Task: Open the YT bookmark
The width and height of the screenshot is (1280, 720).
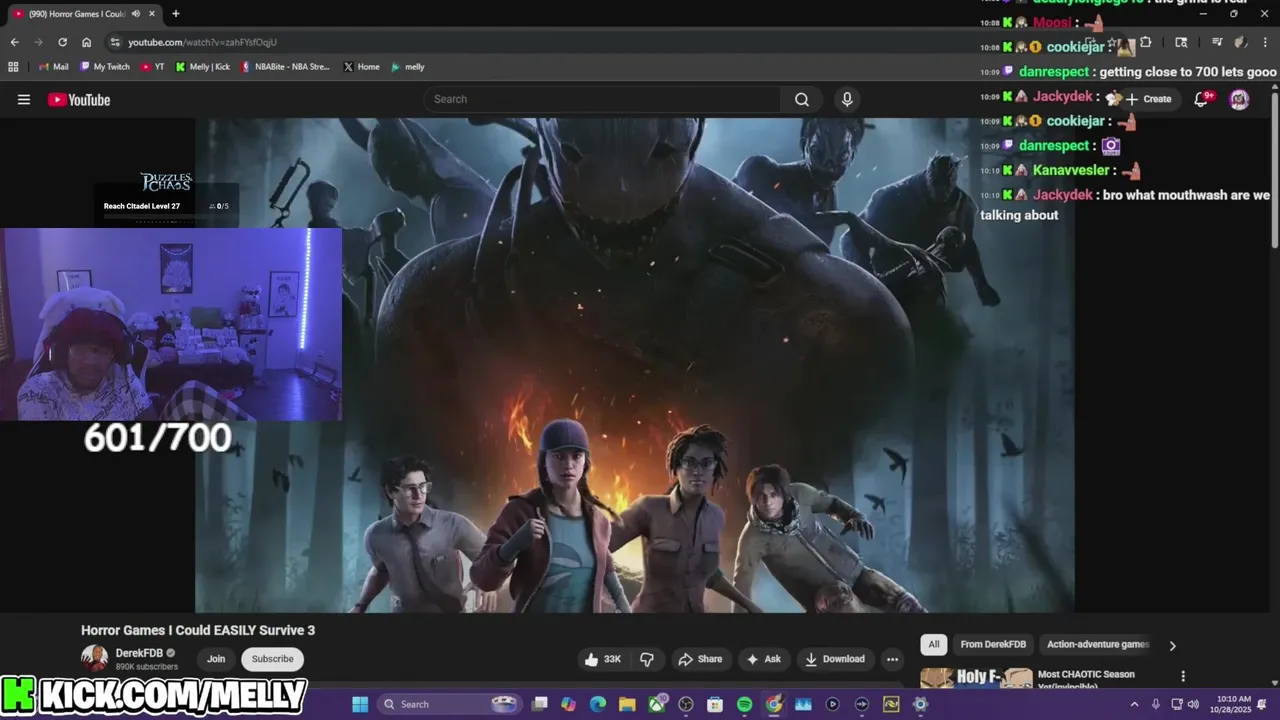Action: point(153,67)
